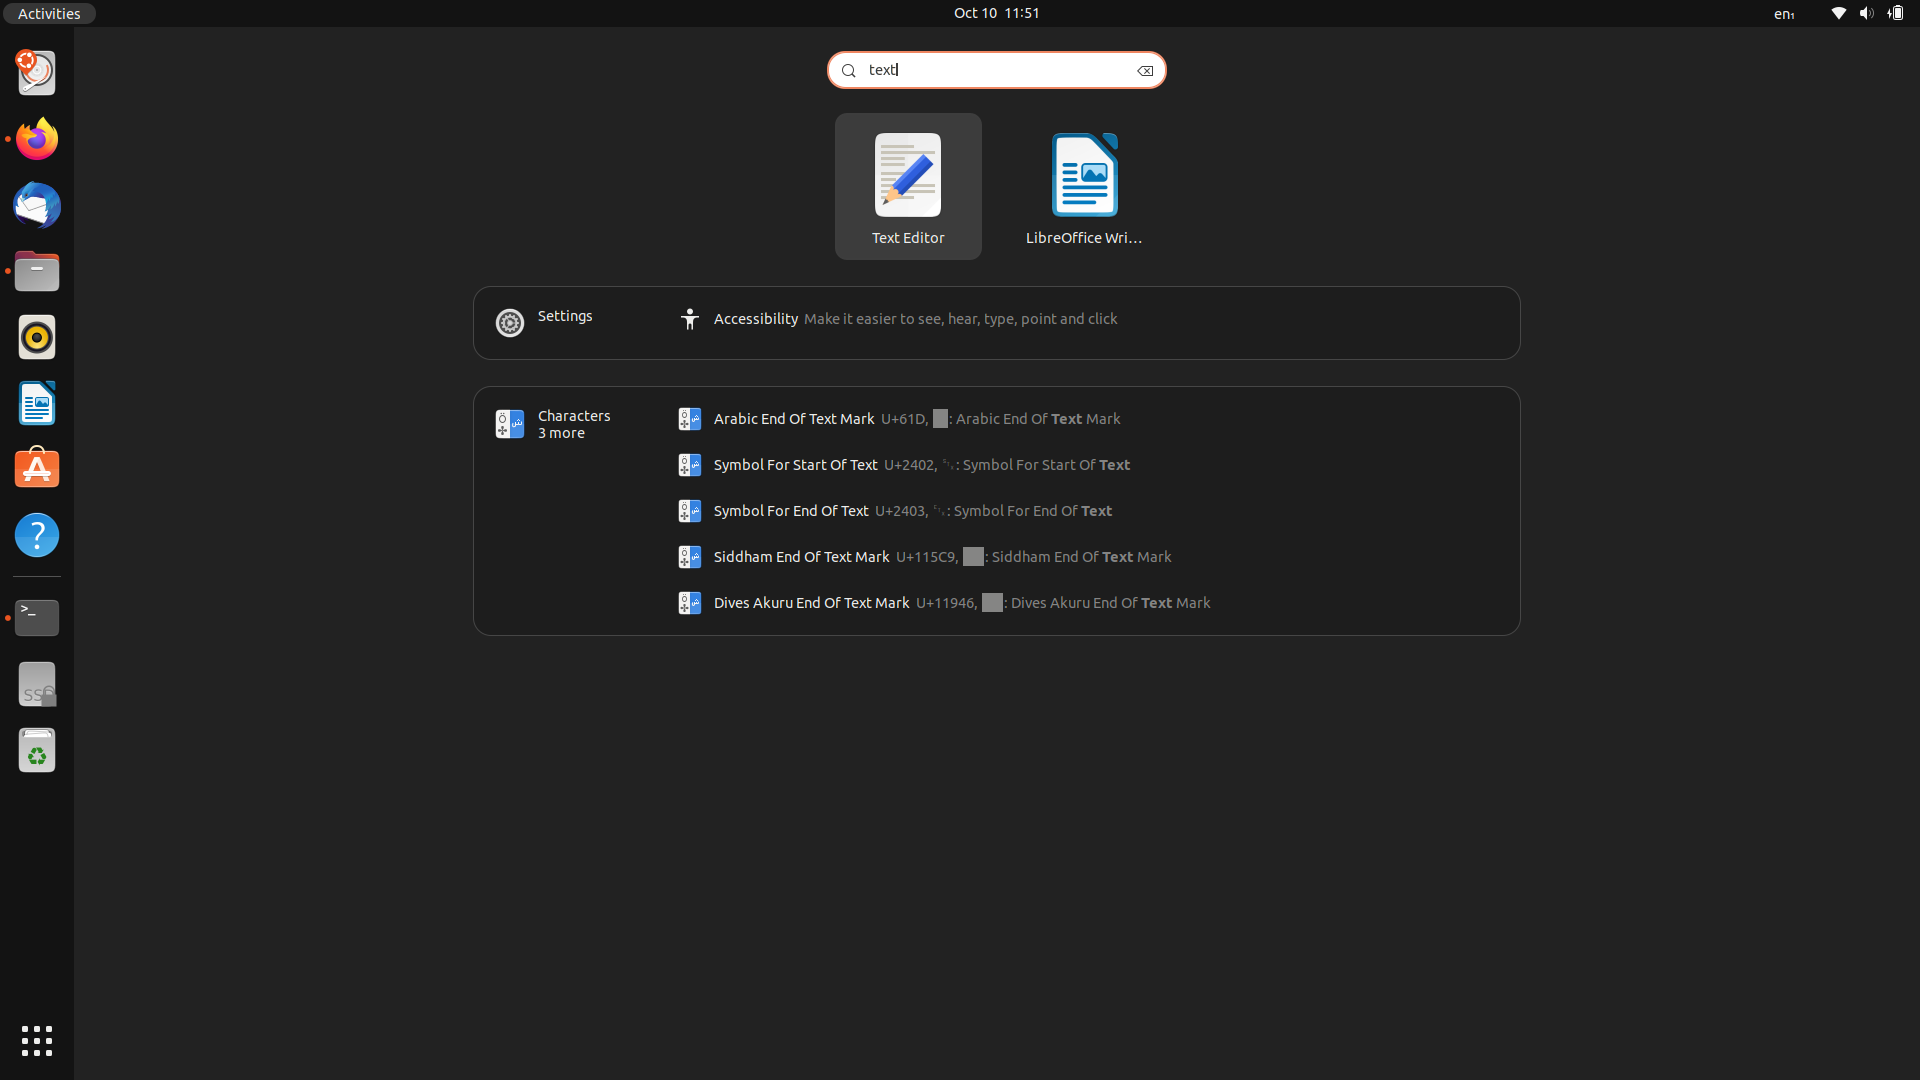The image size is (1920, 1080).
Task: Select Symbol For Start Of Text result
Action: 795,465
